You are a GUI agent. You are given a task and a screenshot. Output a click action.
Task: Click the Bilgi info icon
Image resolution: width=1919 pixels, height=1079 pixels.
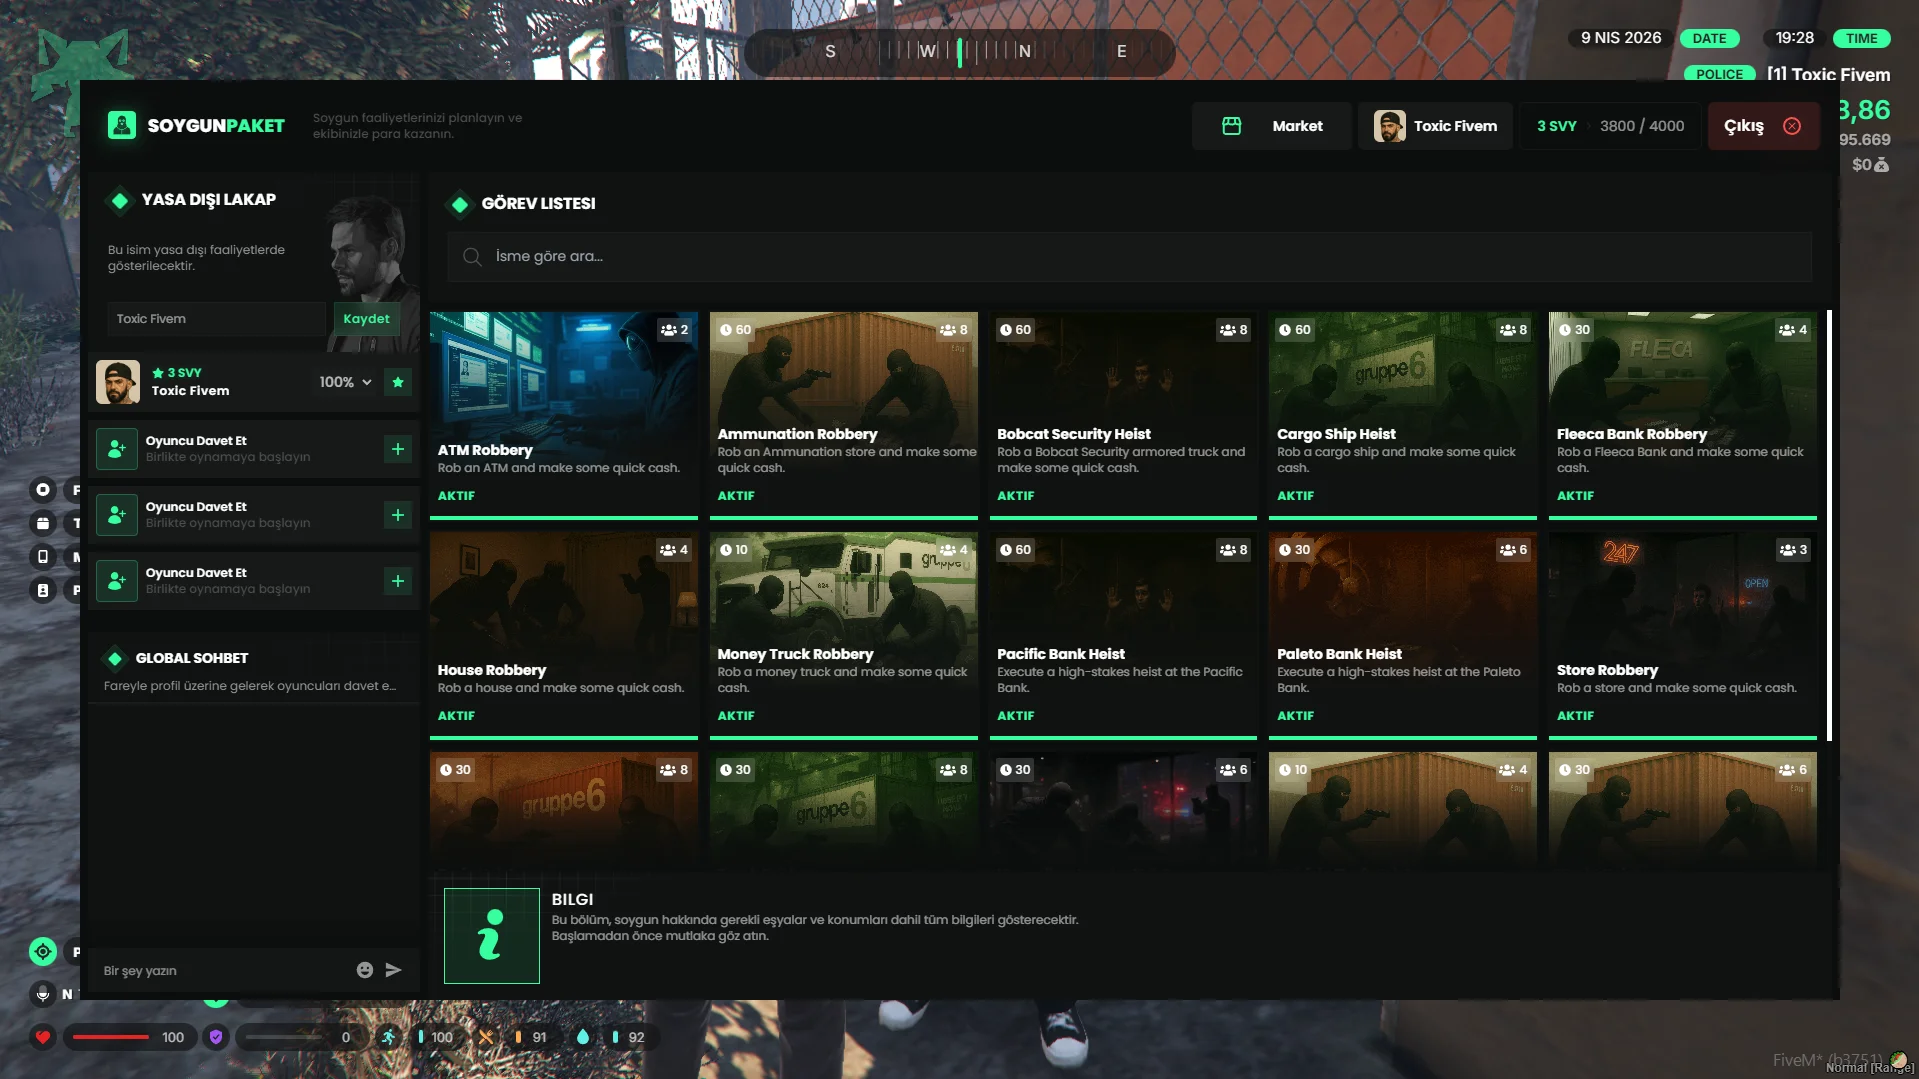pyautogui.click(x=491, y=935)
